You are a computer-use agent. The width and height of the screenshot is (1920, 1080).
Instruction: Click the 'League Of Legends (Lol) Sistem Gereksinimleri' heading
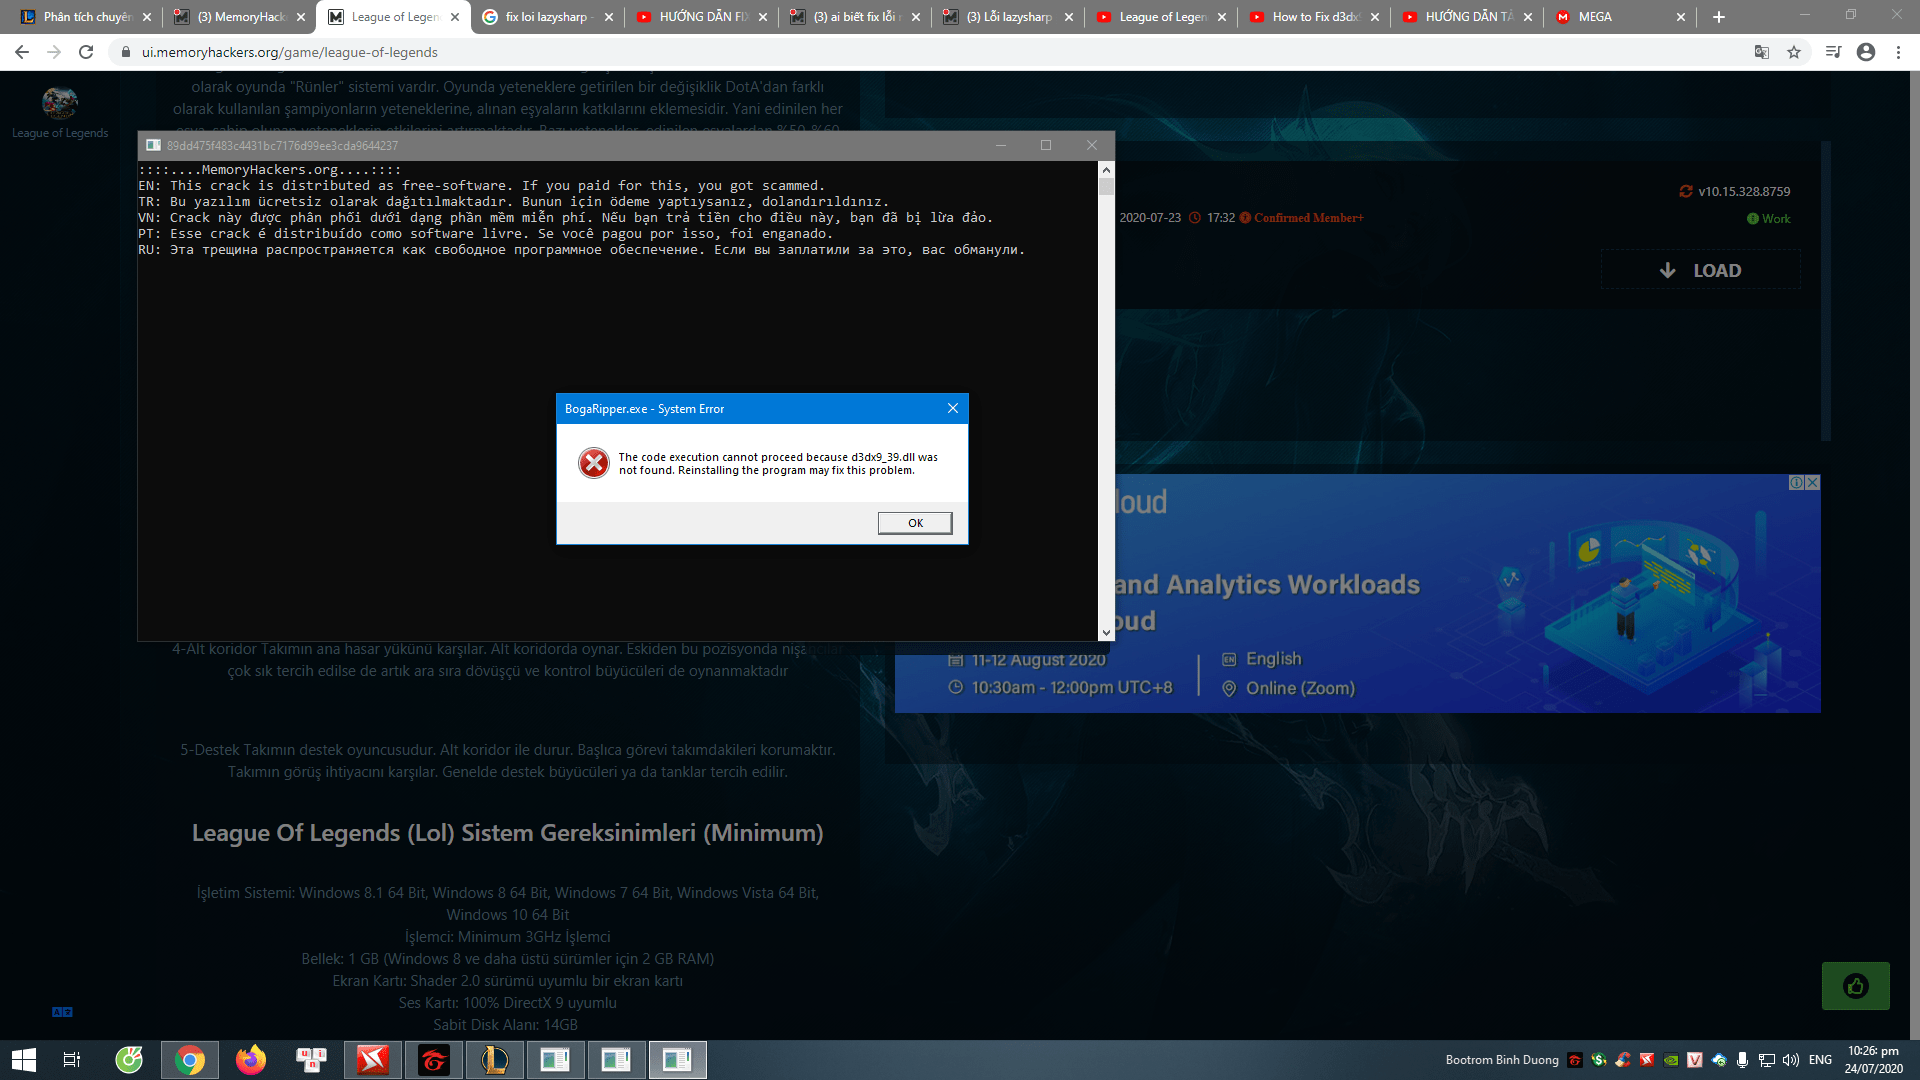[x=508, y=833]
